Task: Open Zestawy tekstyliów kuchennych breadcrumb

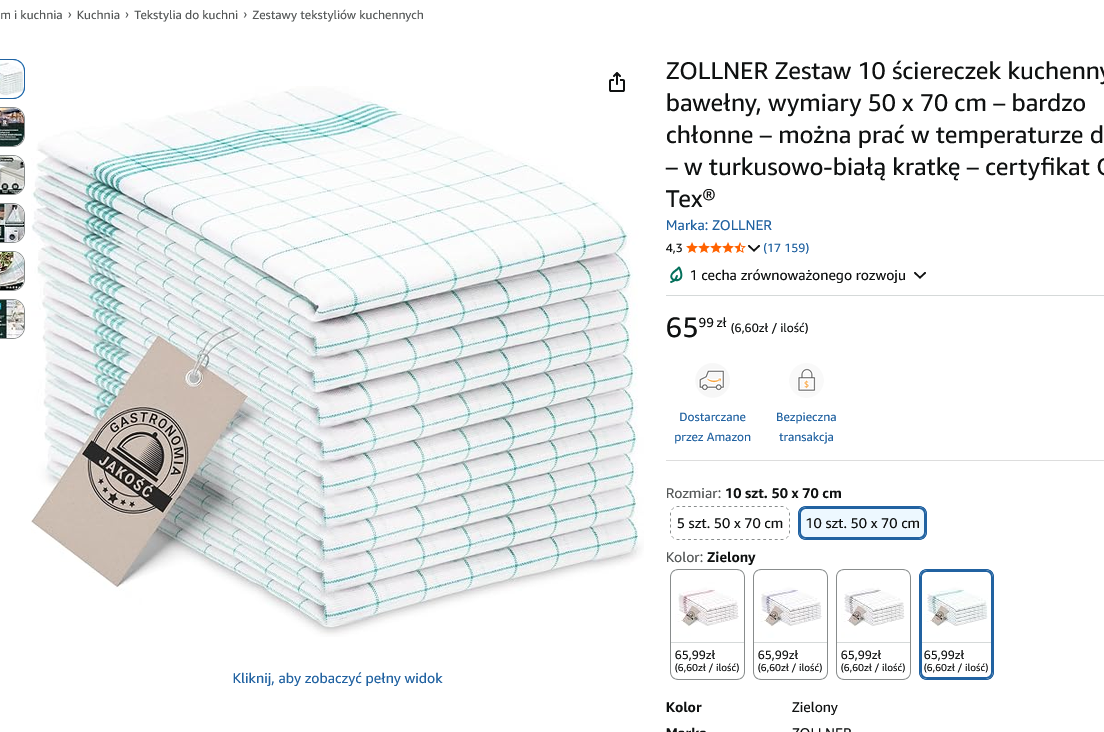Action: [338, 15]
